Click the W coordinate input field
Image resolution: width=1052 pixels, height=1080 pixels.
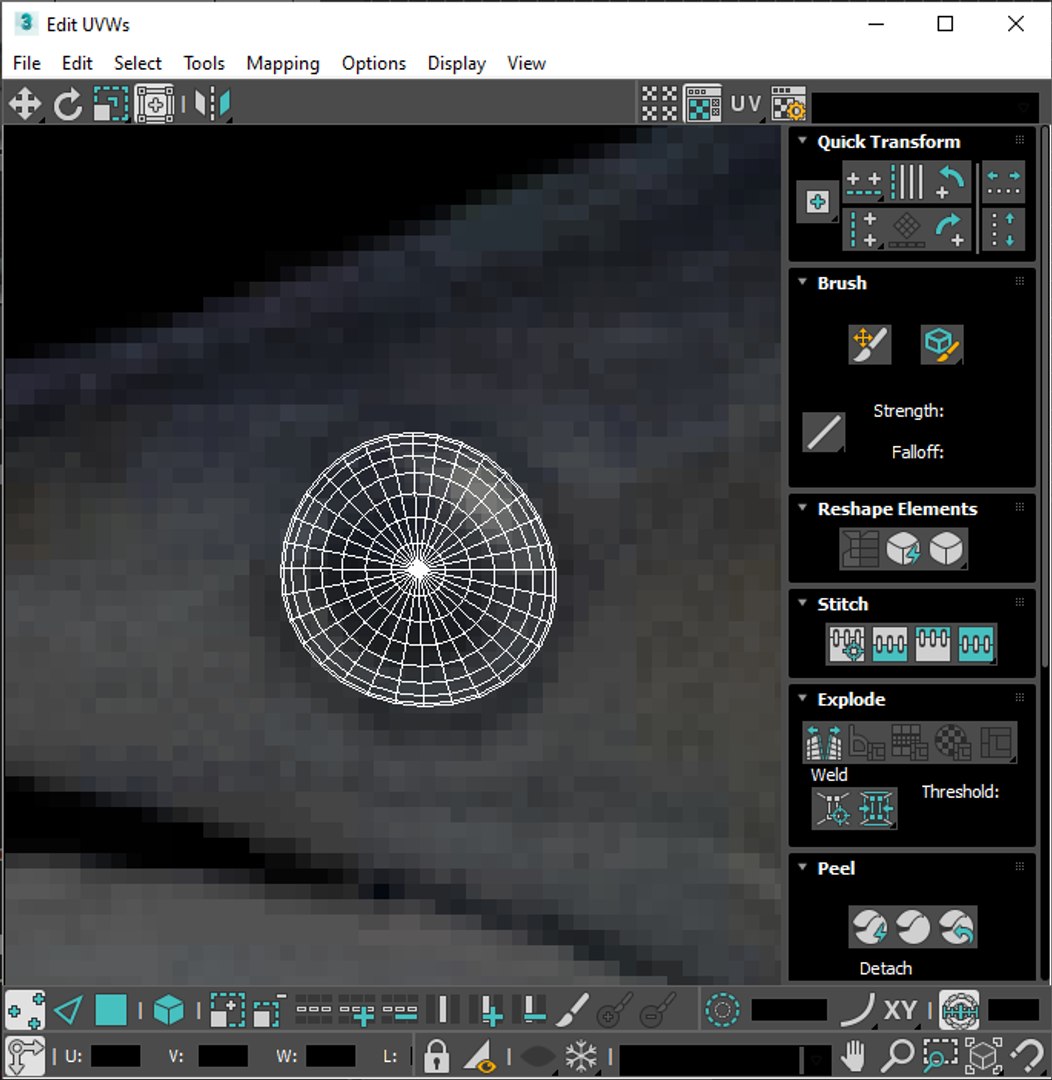[330, 1056]
